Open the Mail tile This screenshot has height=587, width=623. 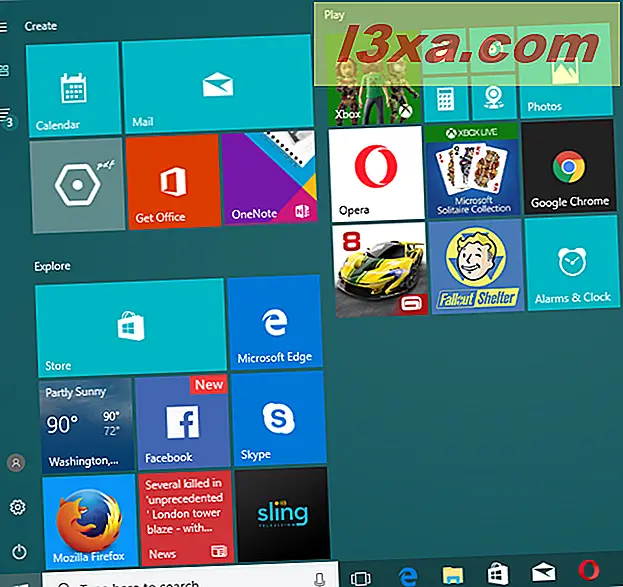(x=218, y=84)
